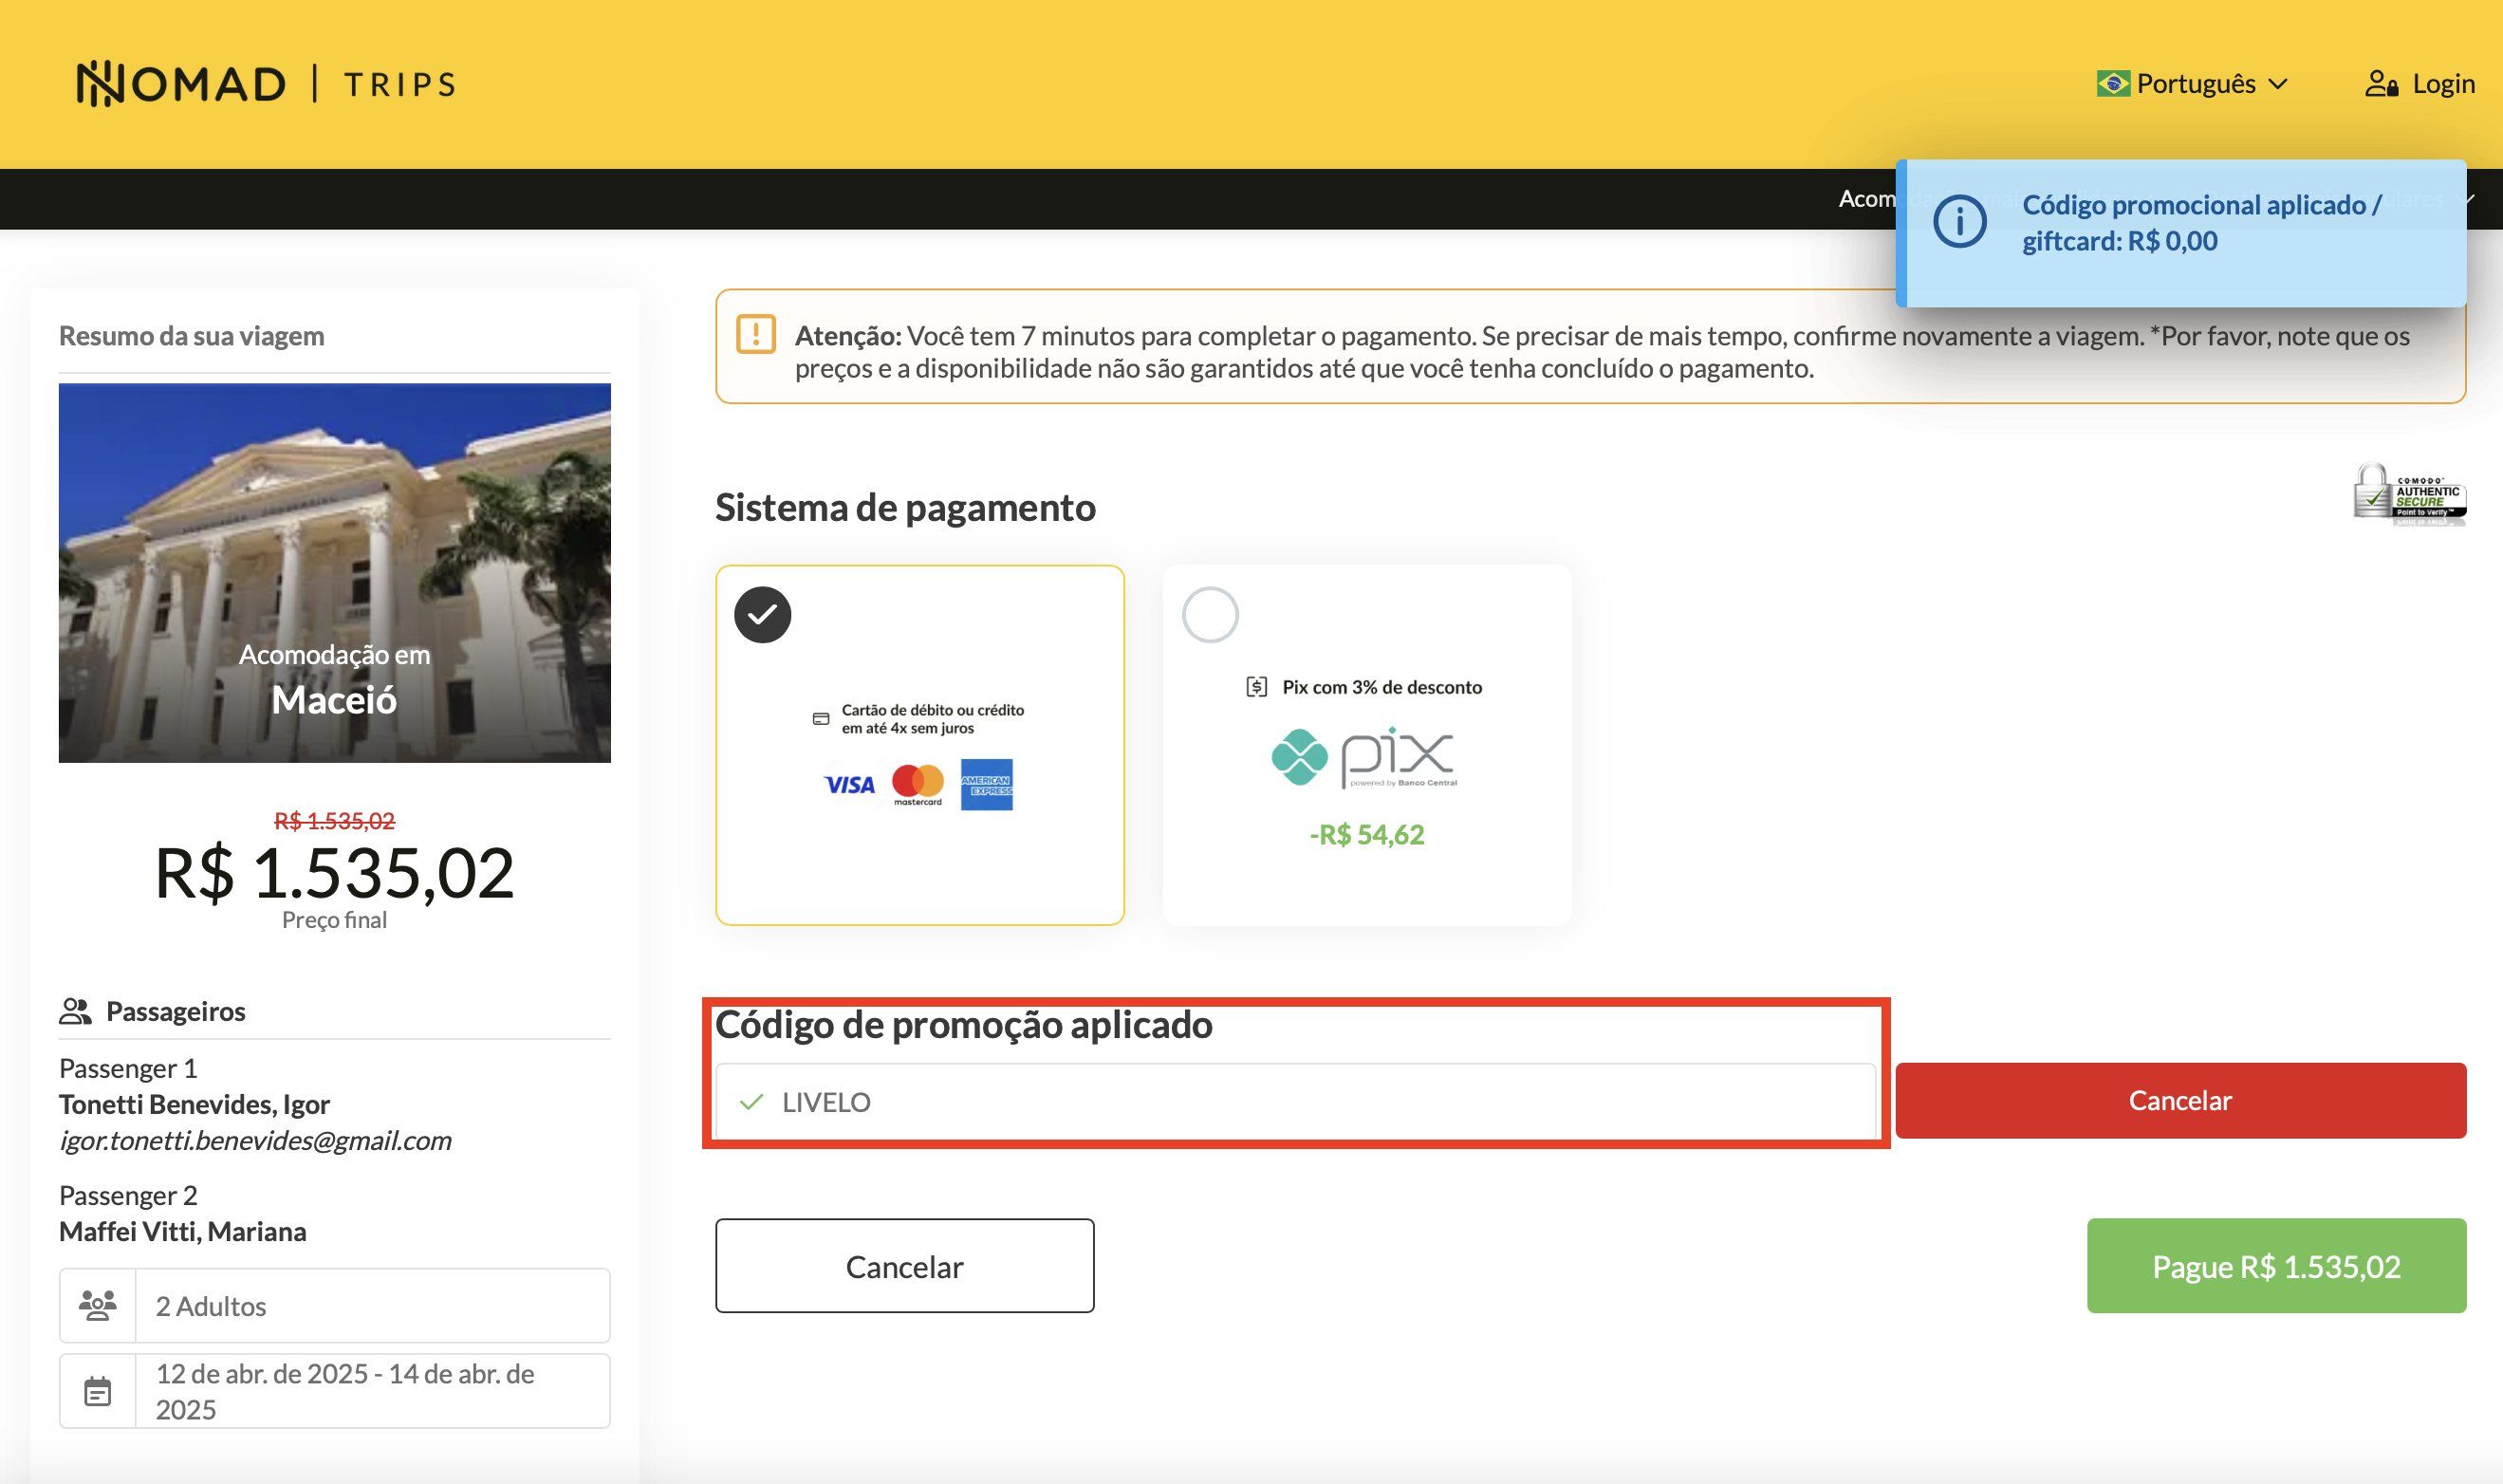Click the small credit card icon
2503x1484 pixels.
click(821, 719)
